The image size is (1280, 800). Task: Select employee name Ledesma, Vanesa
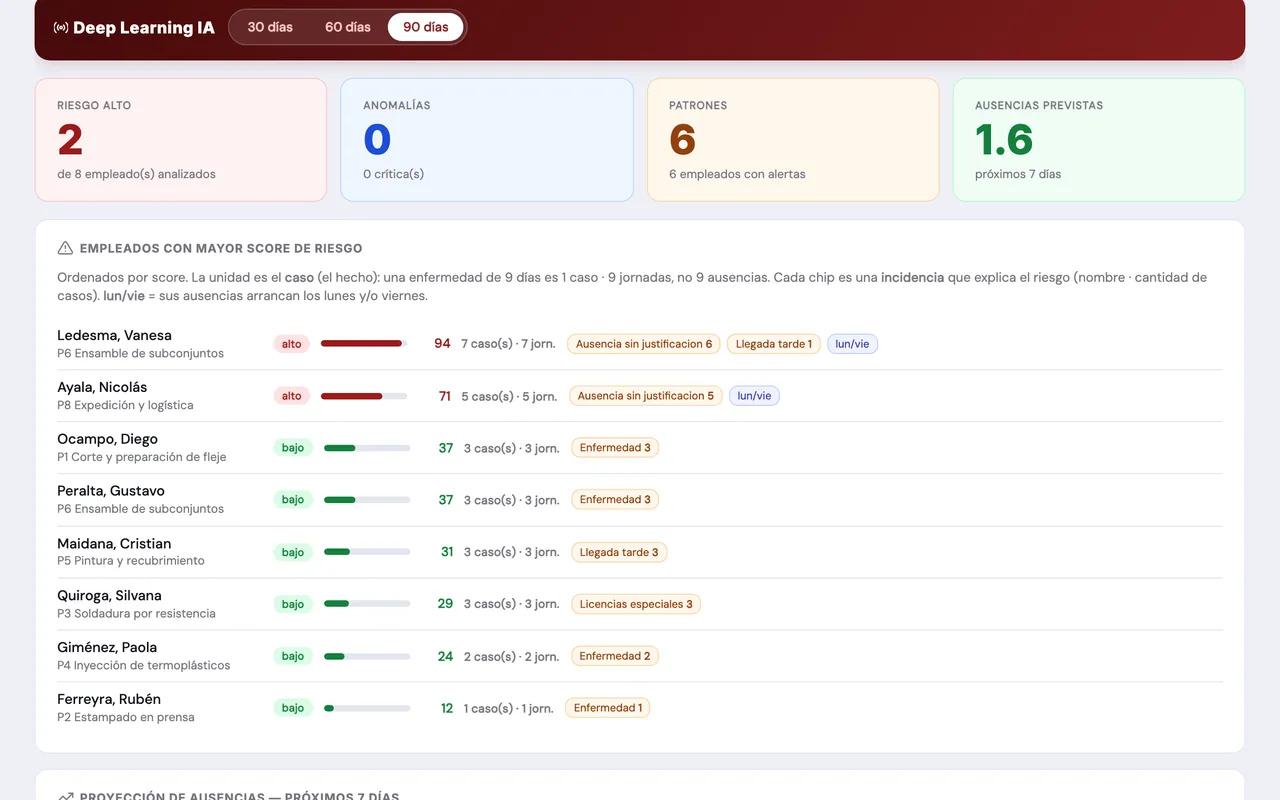114,335
